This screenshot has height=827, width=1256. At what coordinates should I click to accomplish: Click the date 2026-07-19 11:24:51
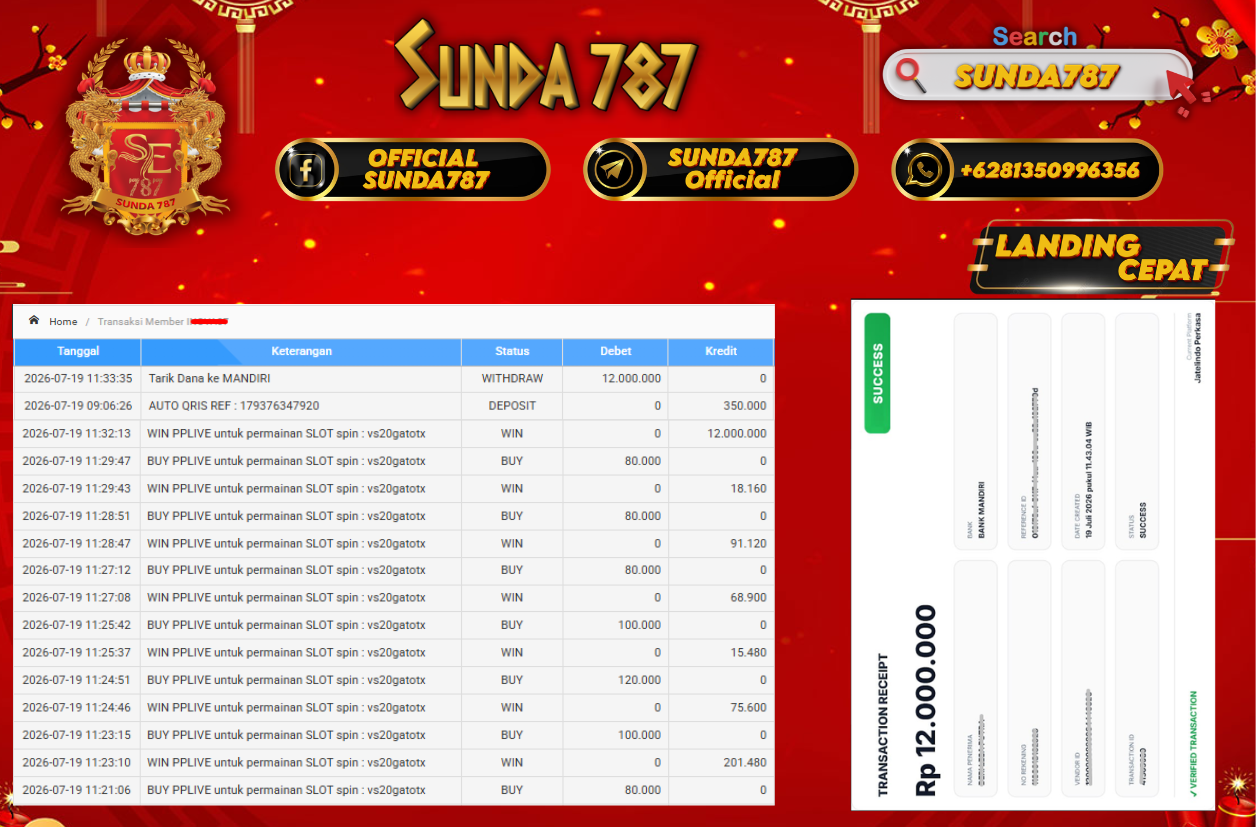pyautogui.click(x=77, y=680)
